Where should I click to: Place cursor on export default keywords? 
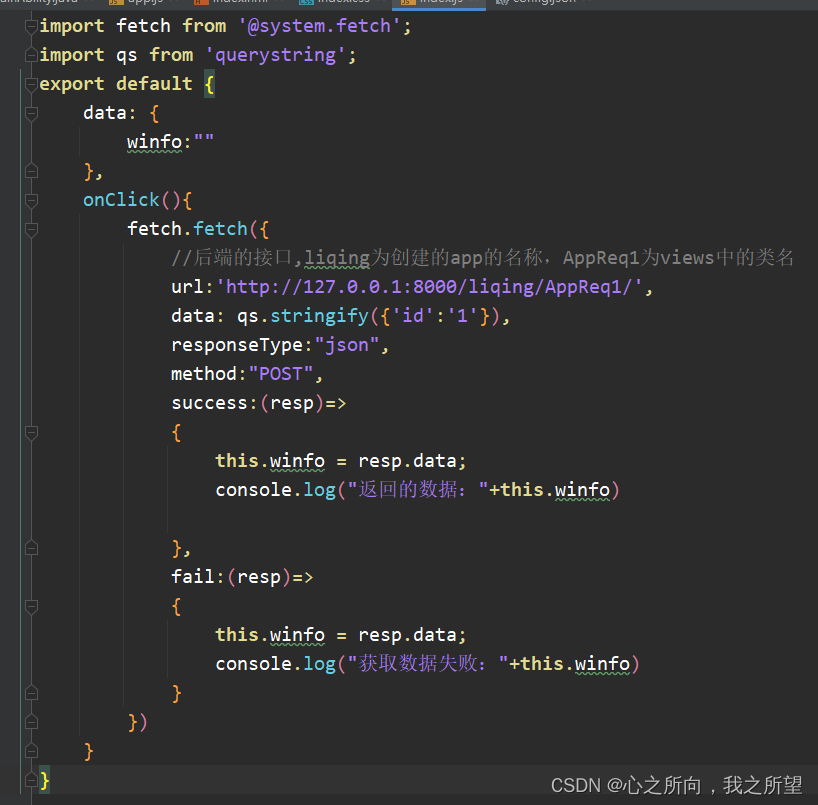116,83
